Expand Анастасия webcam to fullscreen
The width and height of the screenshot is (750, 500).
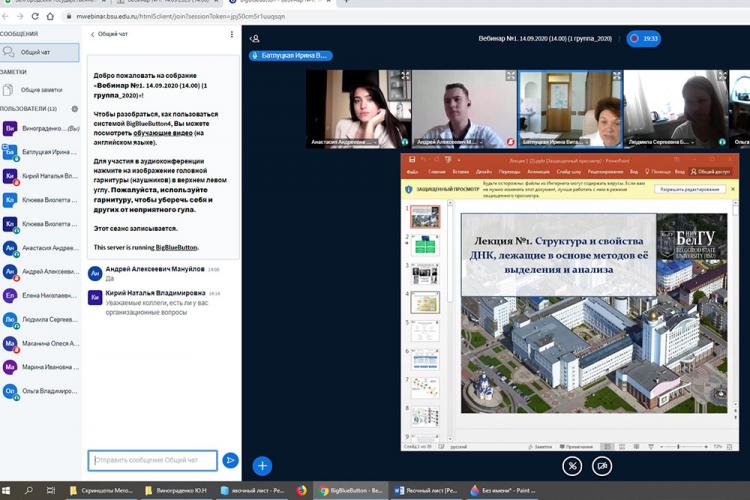(x=404, y=76)
